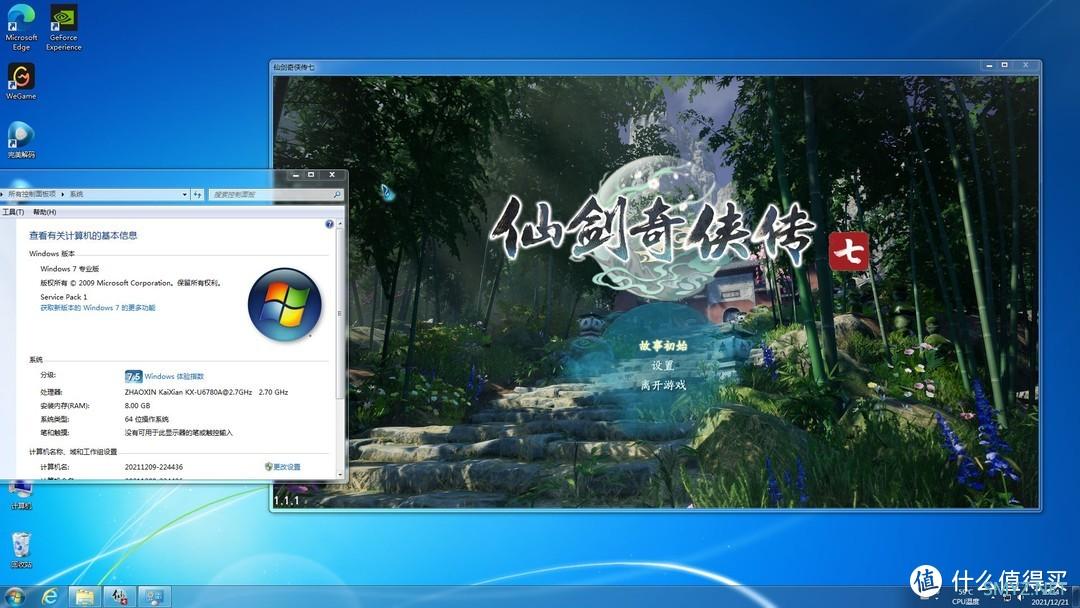Click the help icon in the System window
The image size is (1080, 608).
coord(329,224)
